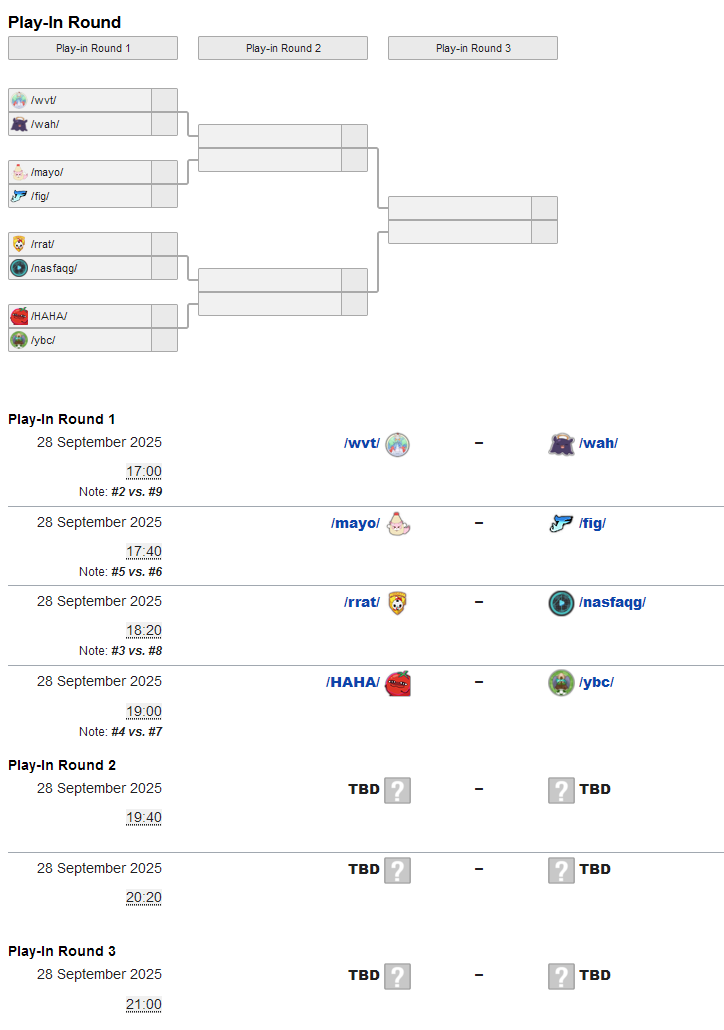The width and height of the screenshot is (724, 1030).
Task: Click the 21:00 Round 3 match time
Action: [144, 1004]
